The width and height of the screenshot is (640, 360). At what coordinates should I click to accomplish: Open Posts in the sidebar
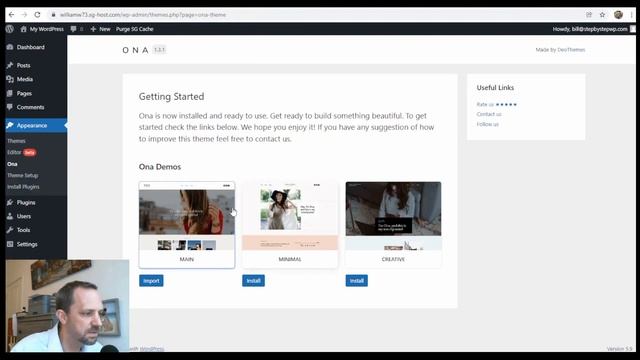(23, 65)
